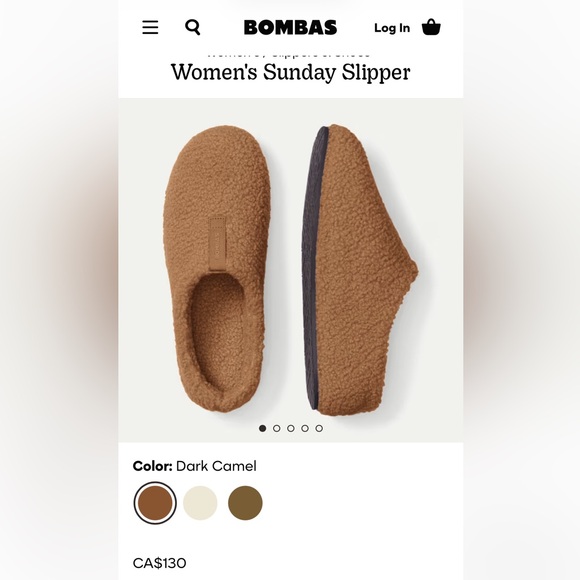Open the hamburger navigation menu
Image resolution: width=580 pixels, height=580 pixels.
pyautogui.click(x=150, y=28)
